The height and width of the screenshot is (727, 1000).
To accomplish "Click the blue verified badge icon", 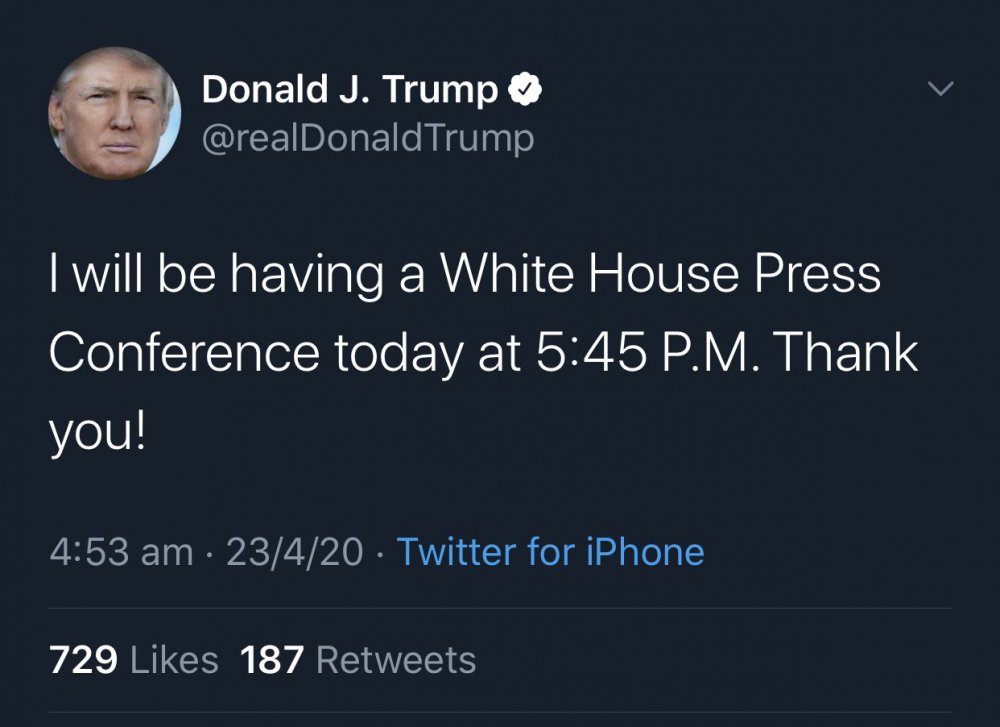I will point(525,91).
